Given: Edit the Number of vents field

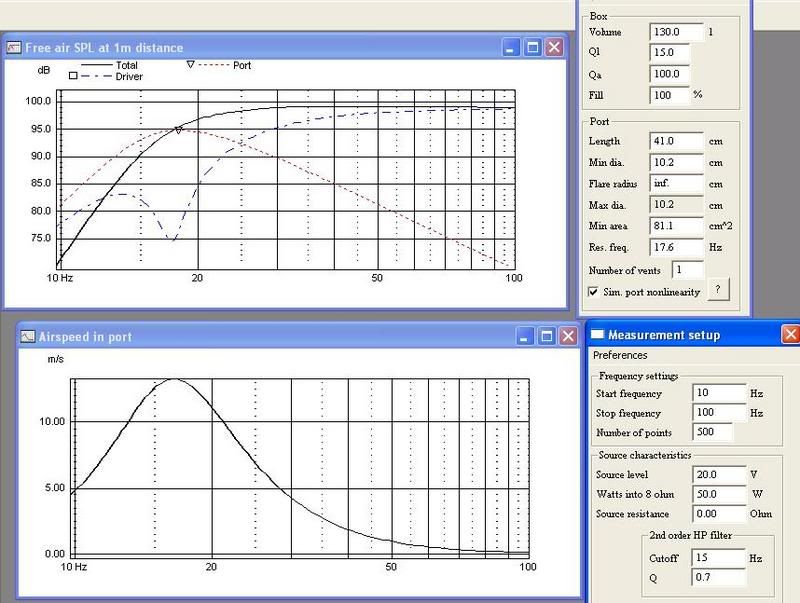Looking at the screenshot, I should click(688, 270).
